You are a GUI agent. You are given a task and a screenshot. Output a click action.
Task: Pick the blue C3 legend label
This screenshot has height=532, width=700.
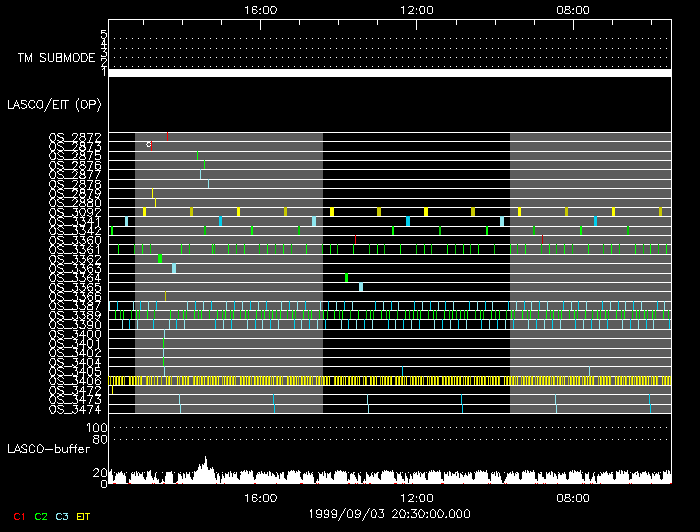[x=63, y=515]
